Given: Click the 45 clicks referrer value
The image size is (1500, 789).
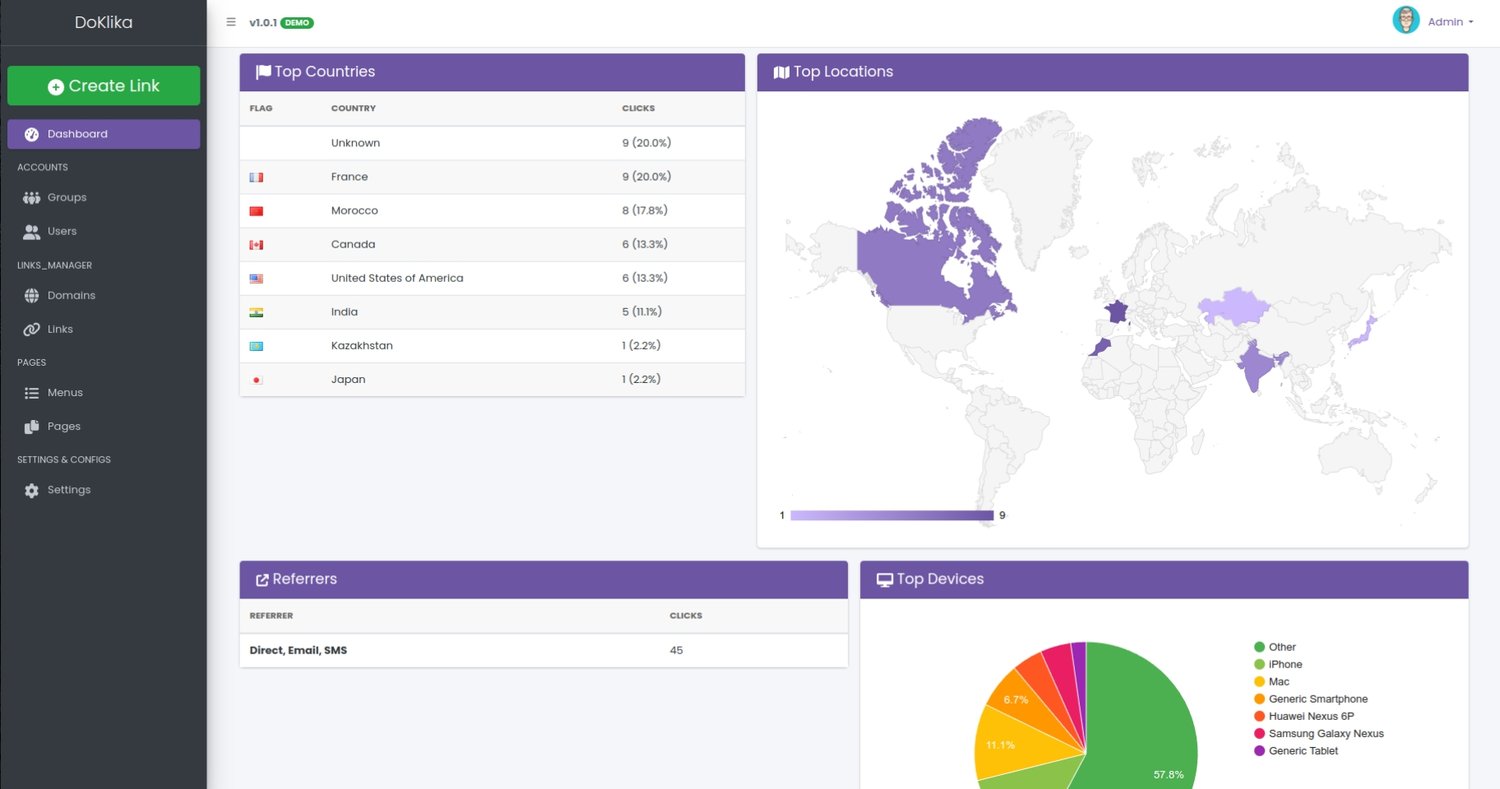Looking at the screenshot, I should coord(676,650).
